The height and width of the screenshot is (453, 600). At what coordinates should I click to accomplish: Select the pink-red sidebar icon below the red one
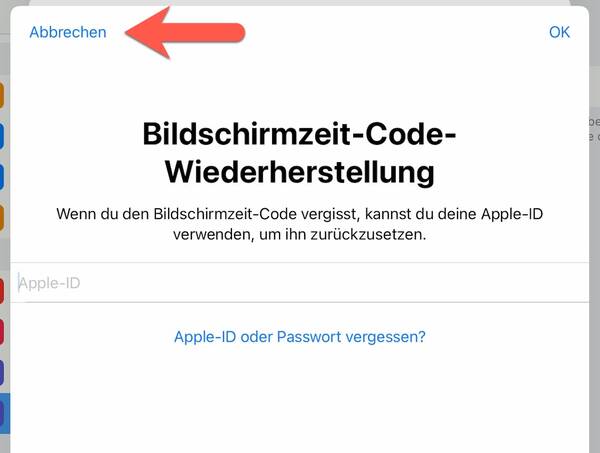pos(2,332)
